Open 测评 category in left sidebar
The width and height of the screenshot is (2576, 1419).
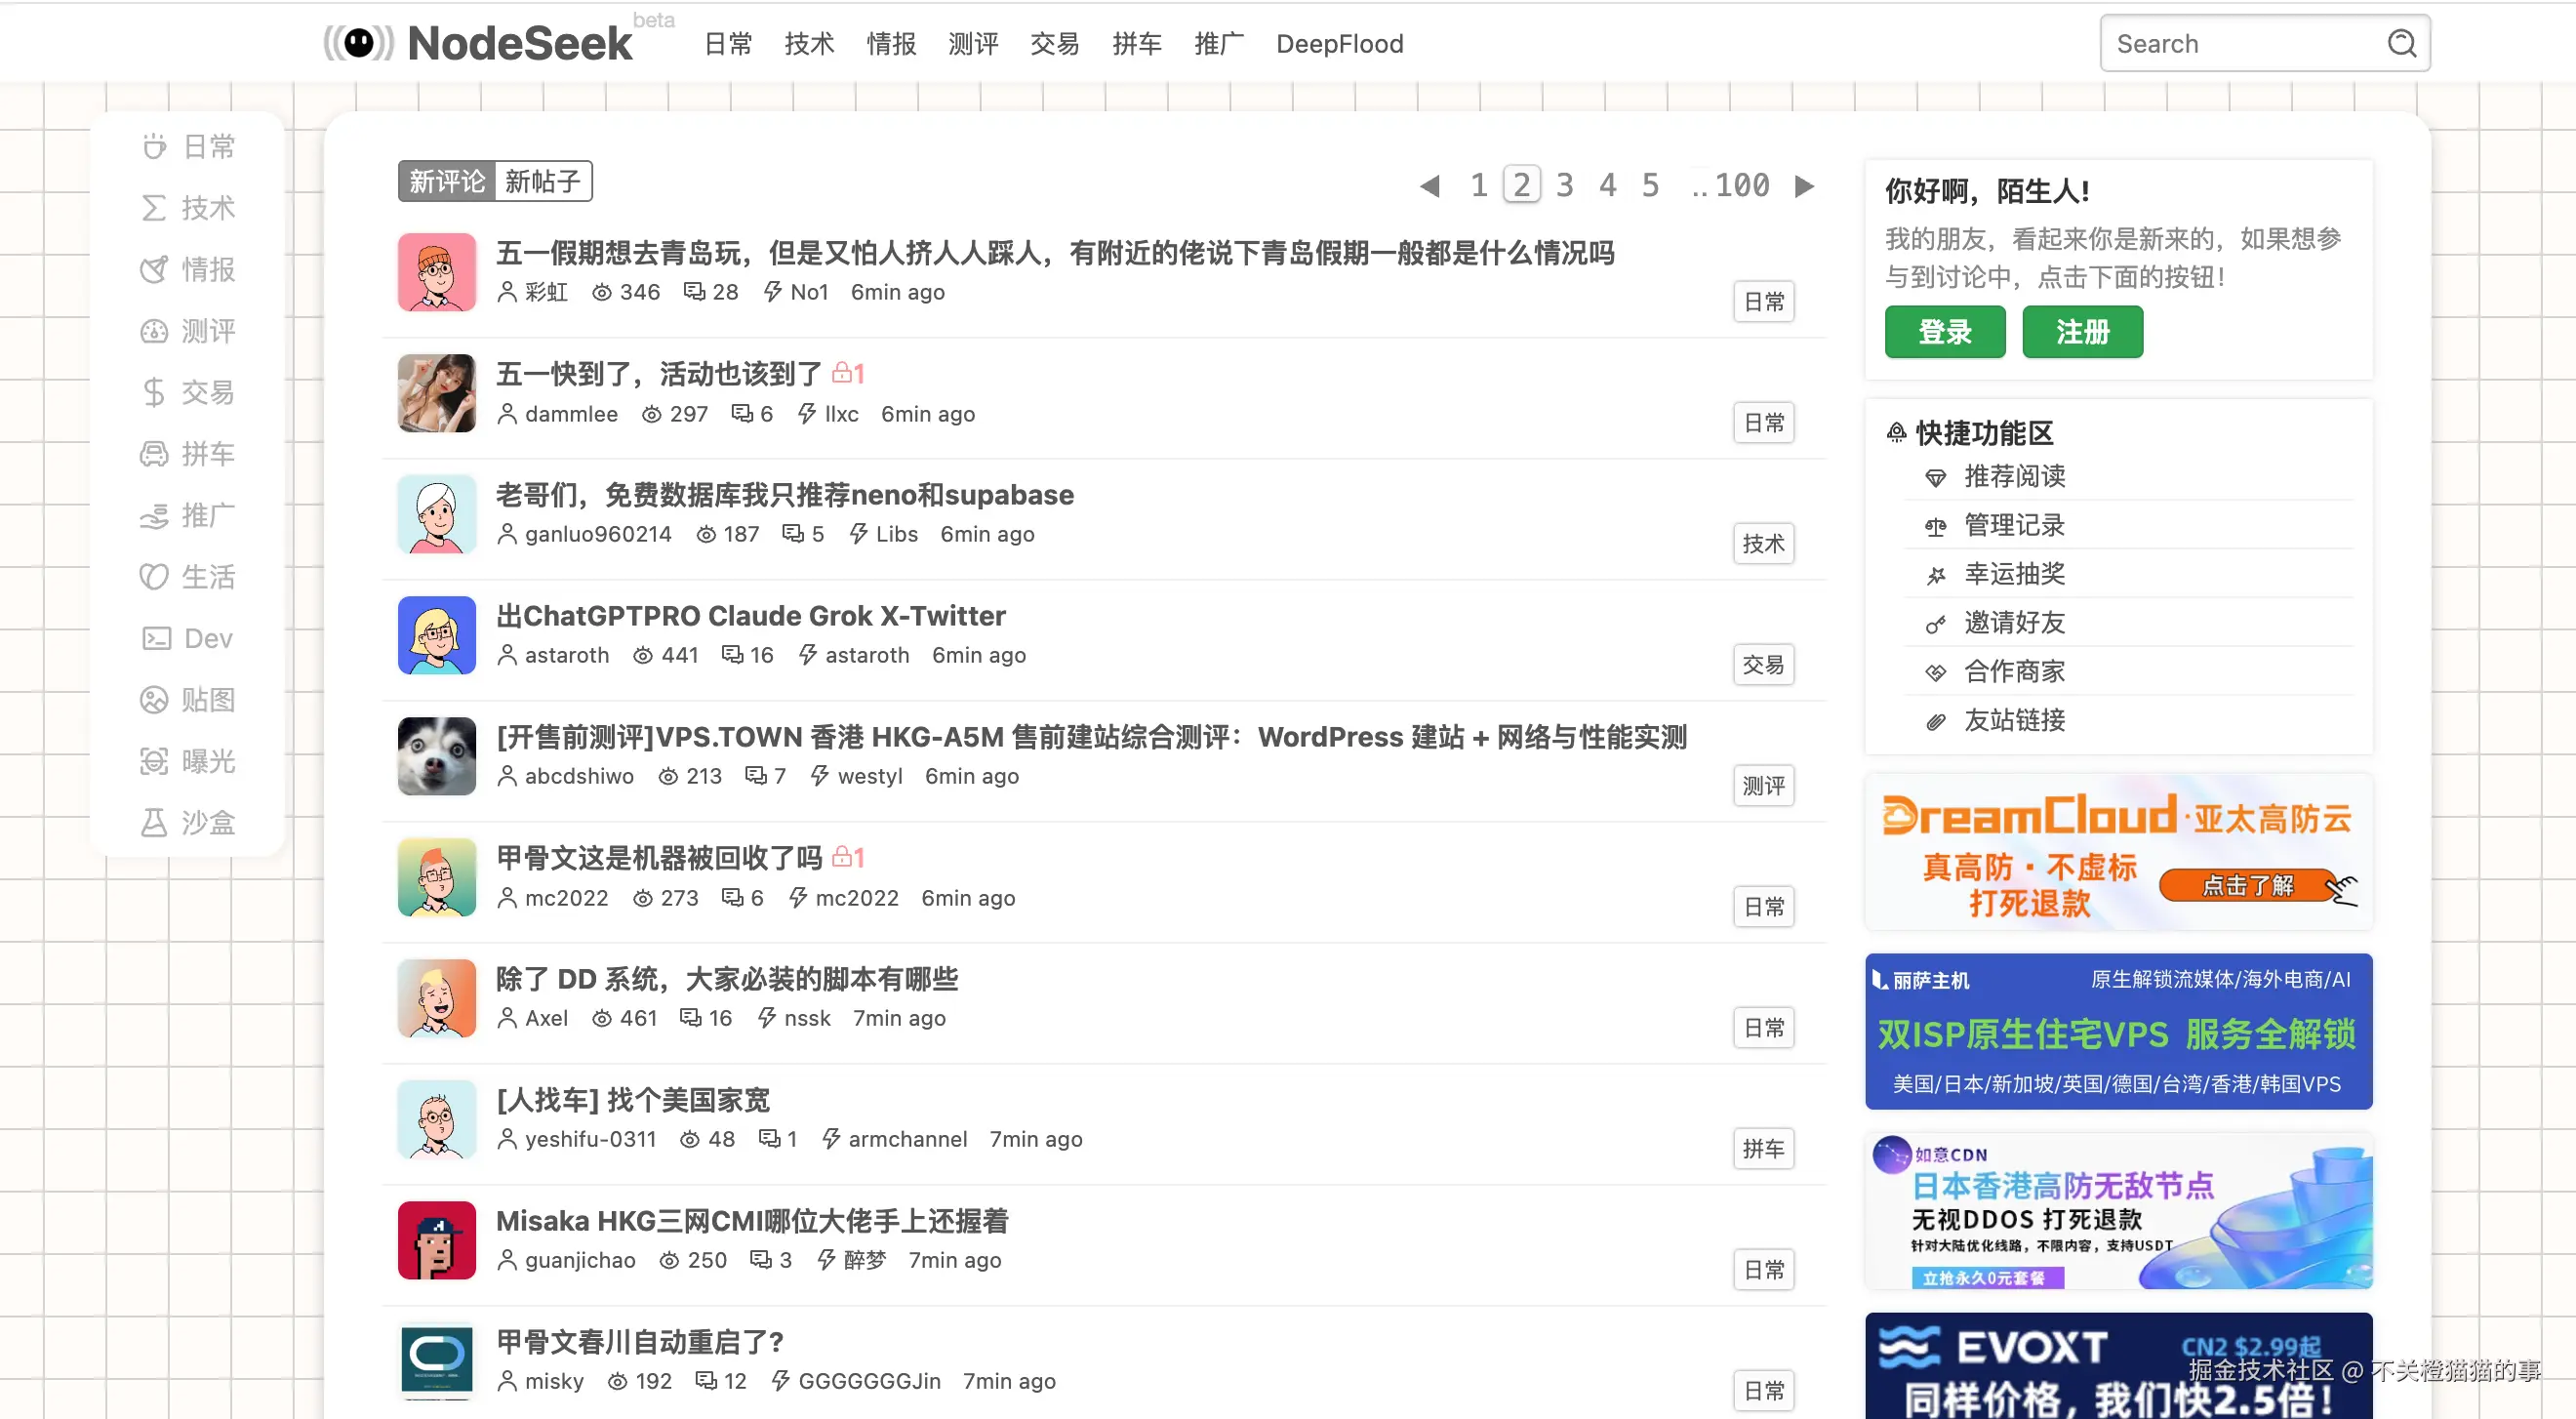pos(188,331)
